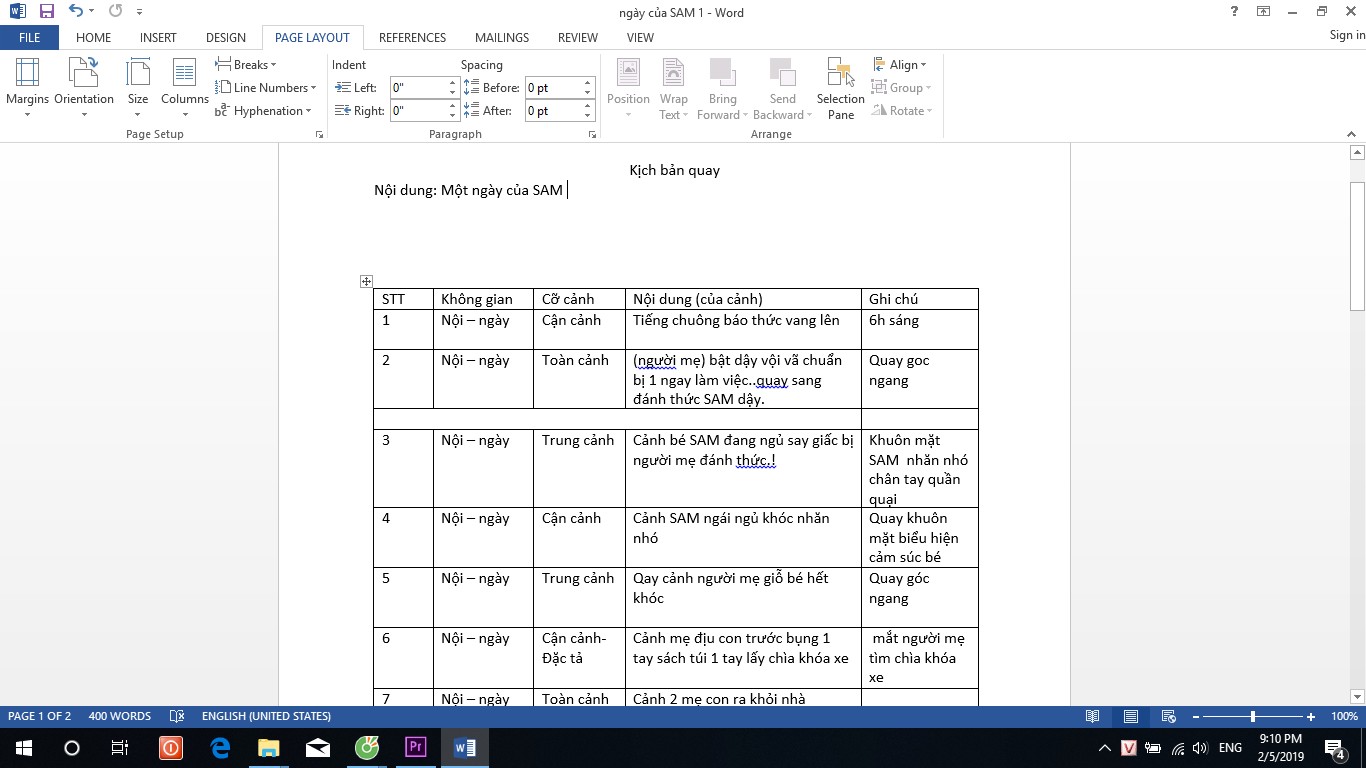Switch to the HOME tab

[94, 38]
